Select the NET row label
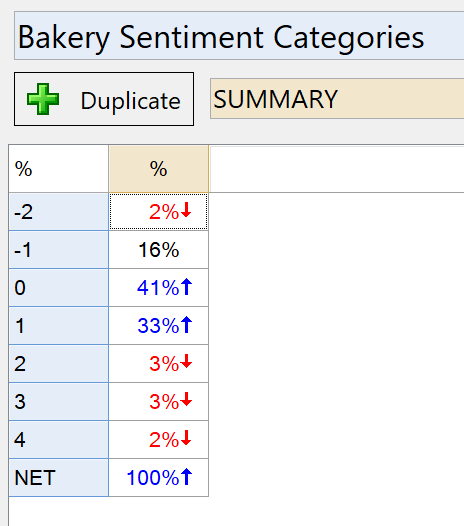This screenshot has height=526, width=464. [x=58, y=477]
